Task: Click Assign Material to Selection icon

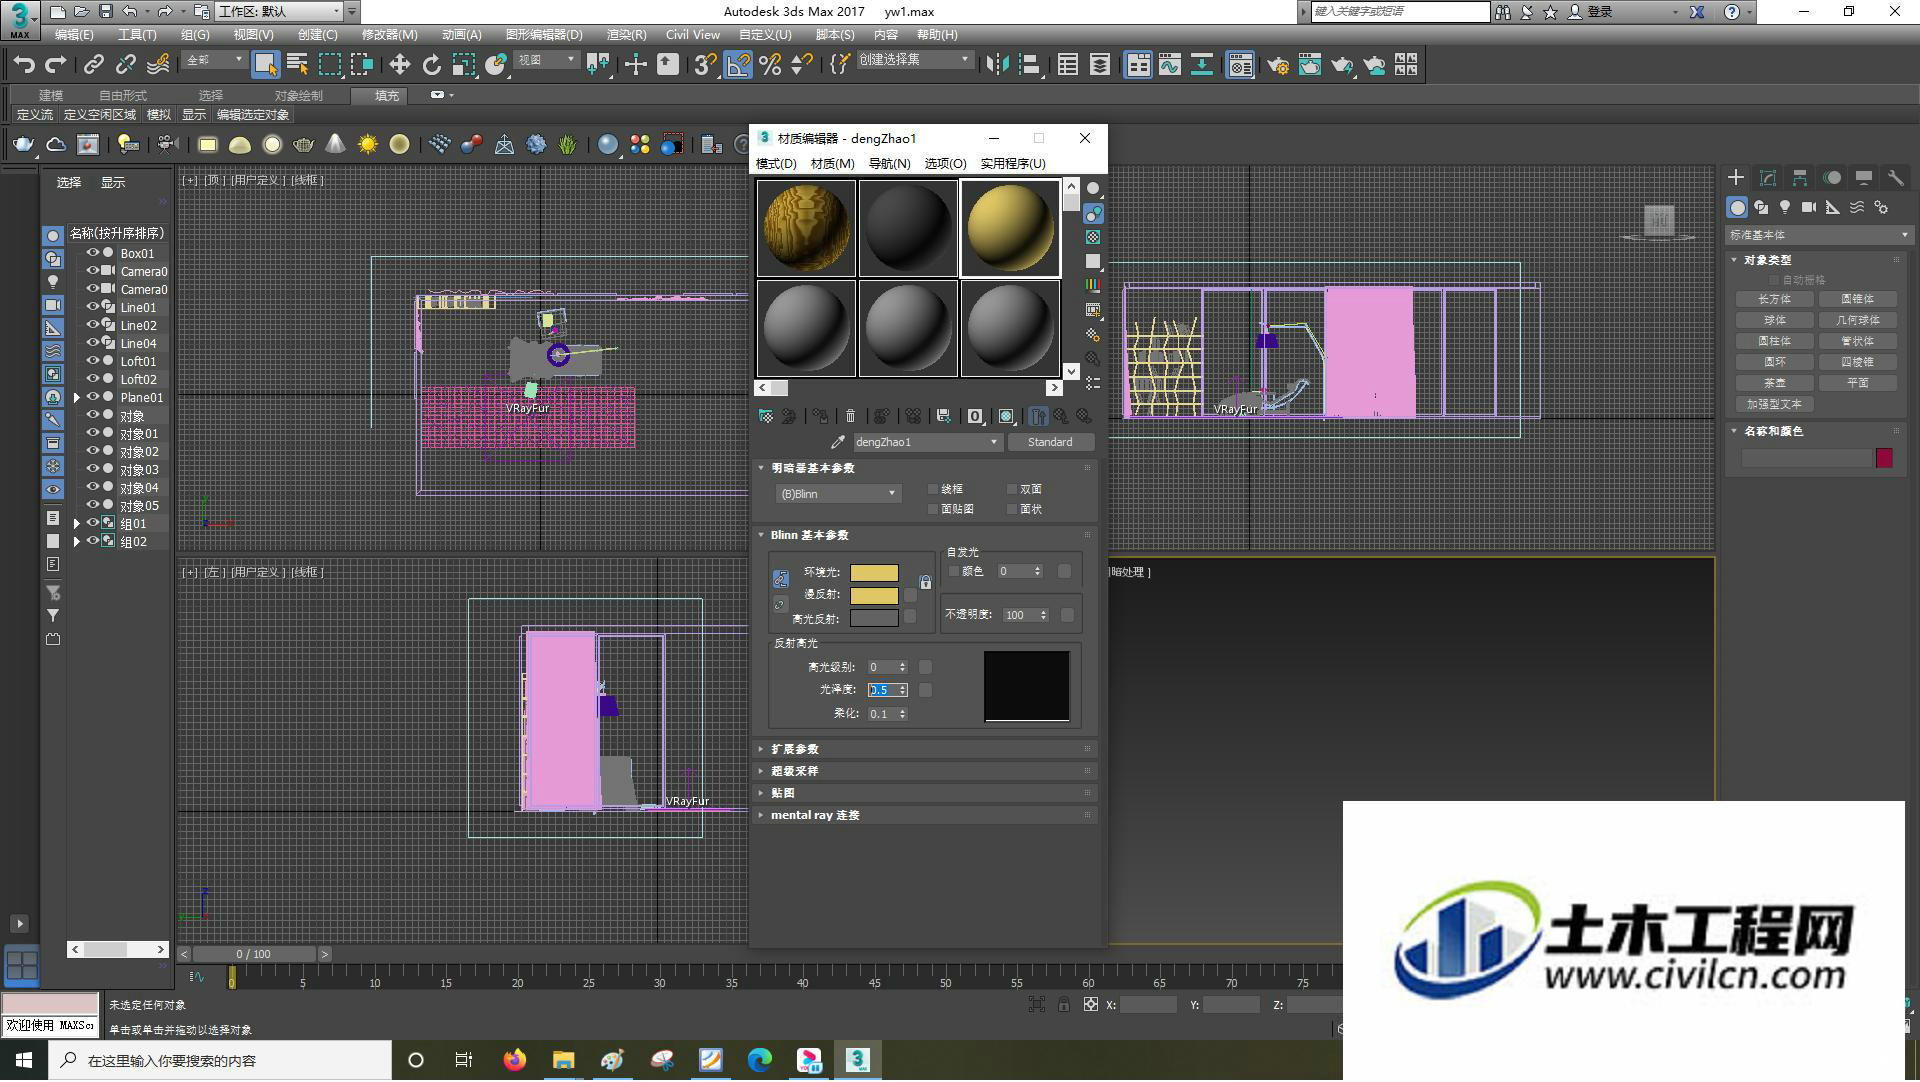Action: pyautogui.click(x=820, y=416)
